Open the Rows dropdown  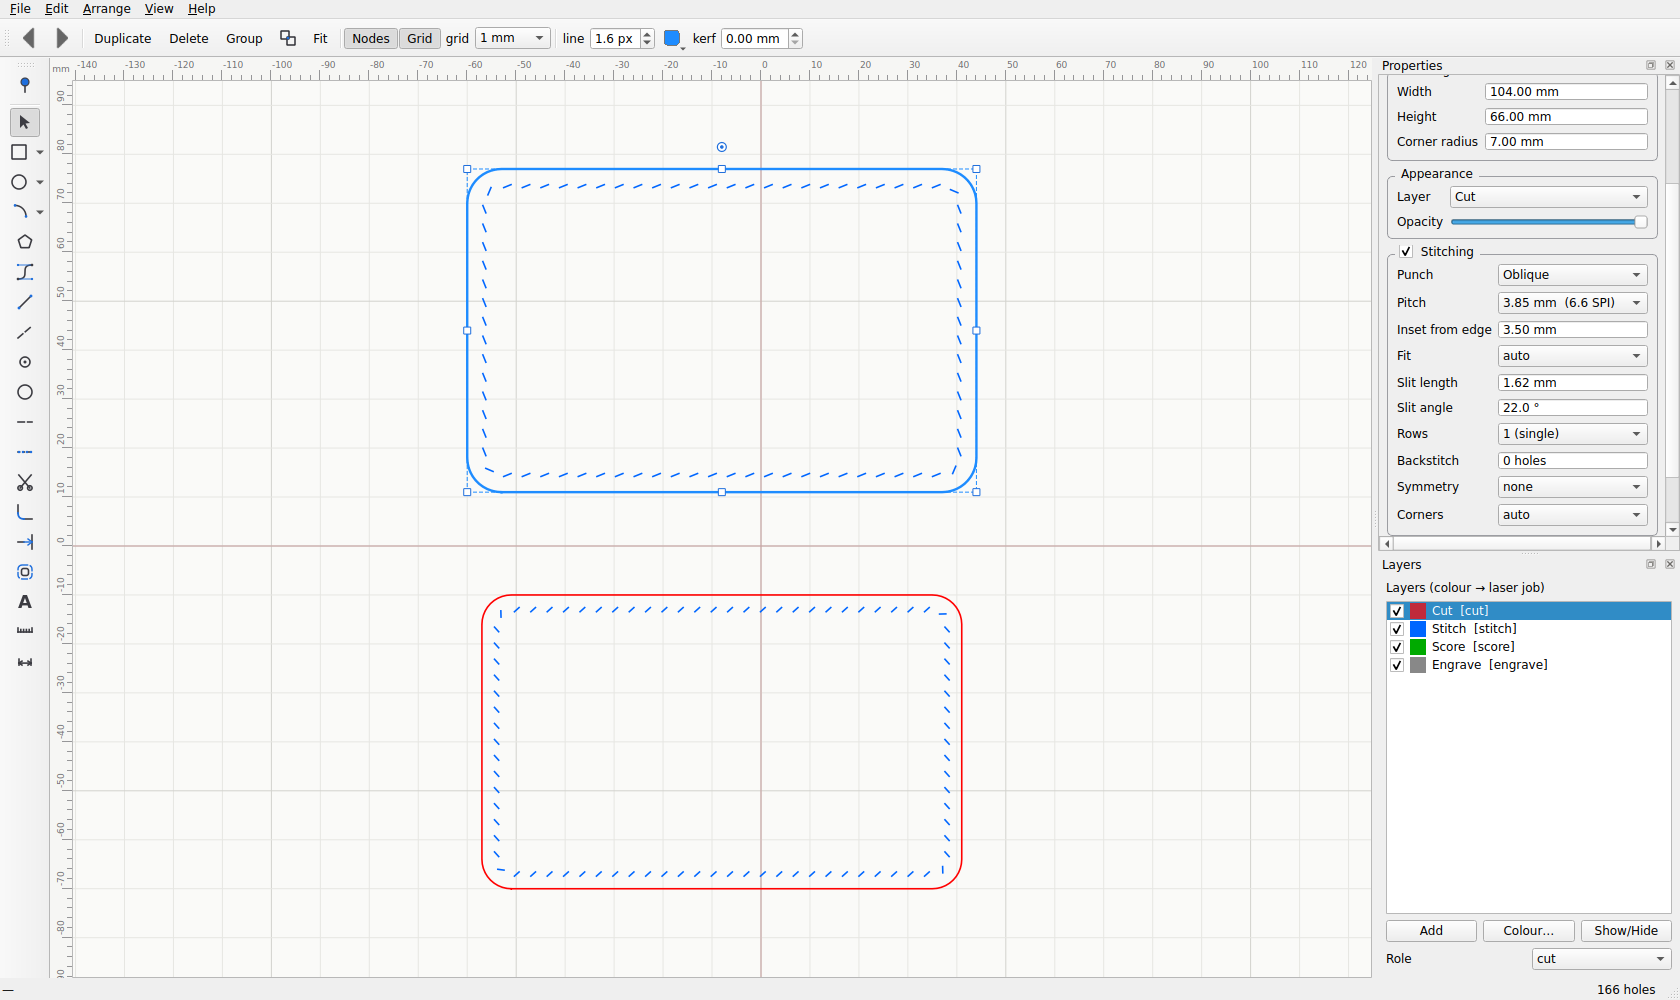click(x=1572, y=434)
